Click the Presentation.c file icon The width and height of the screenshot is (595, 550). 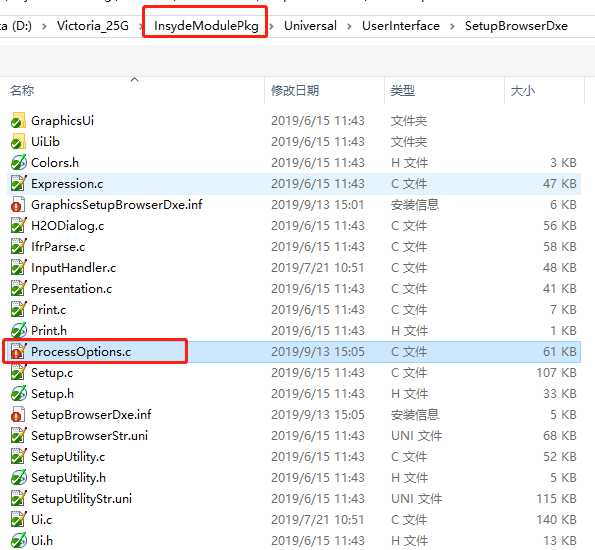click(x=18, y=288)
